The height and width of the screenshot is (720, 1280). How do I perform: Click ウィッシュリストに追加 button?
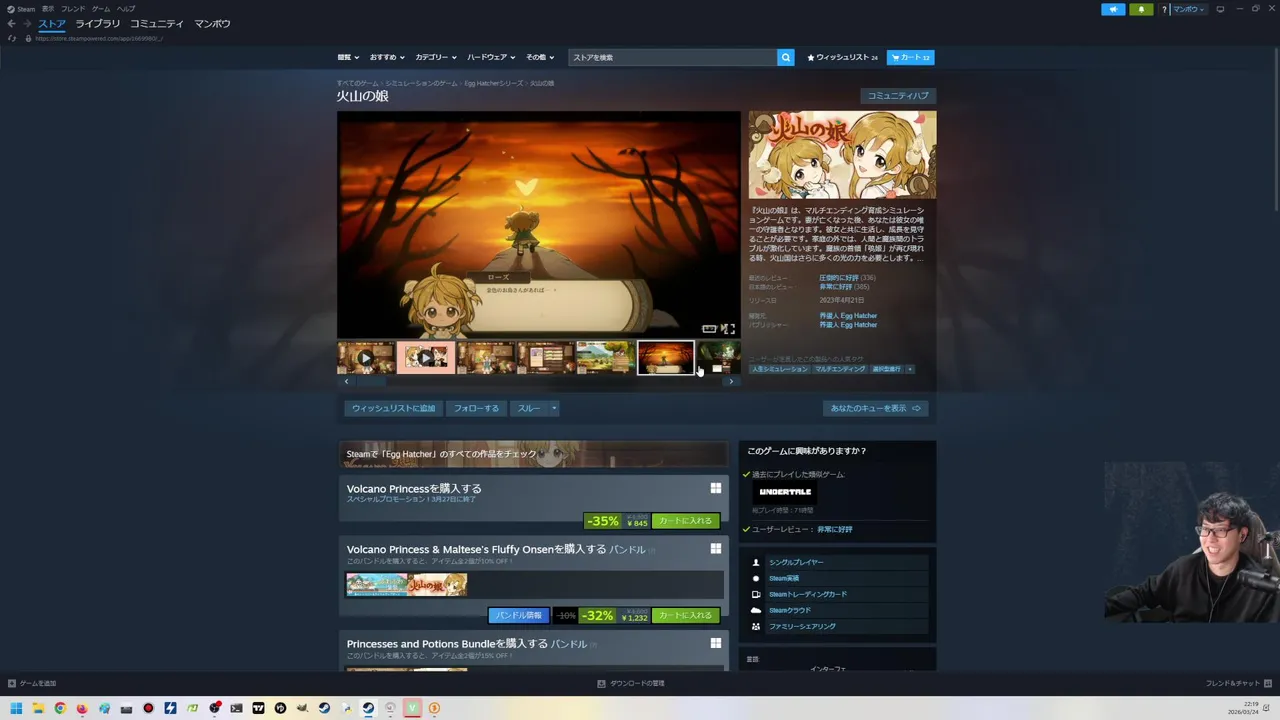393,408
